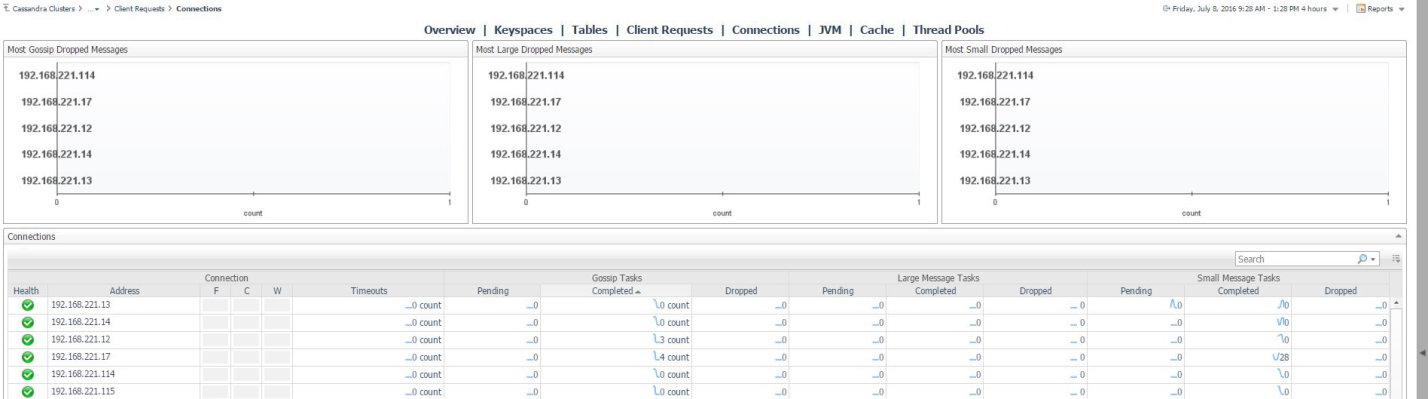
Task: Click the health check icon for 192.168.221.114
Action: tap(27, 374)
